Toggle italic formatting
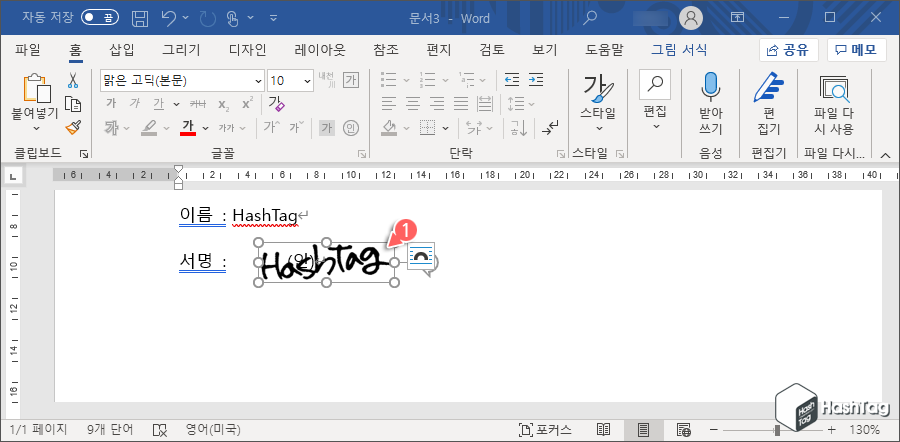The image size is (900, 442). point(135,104)
